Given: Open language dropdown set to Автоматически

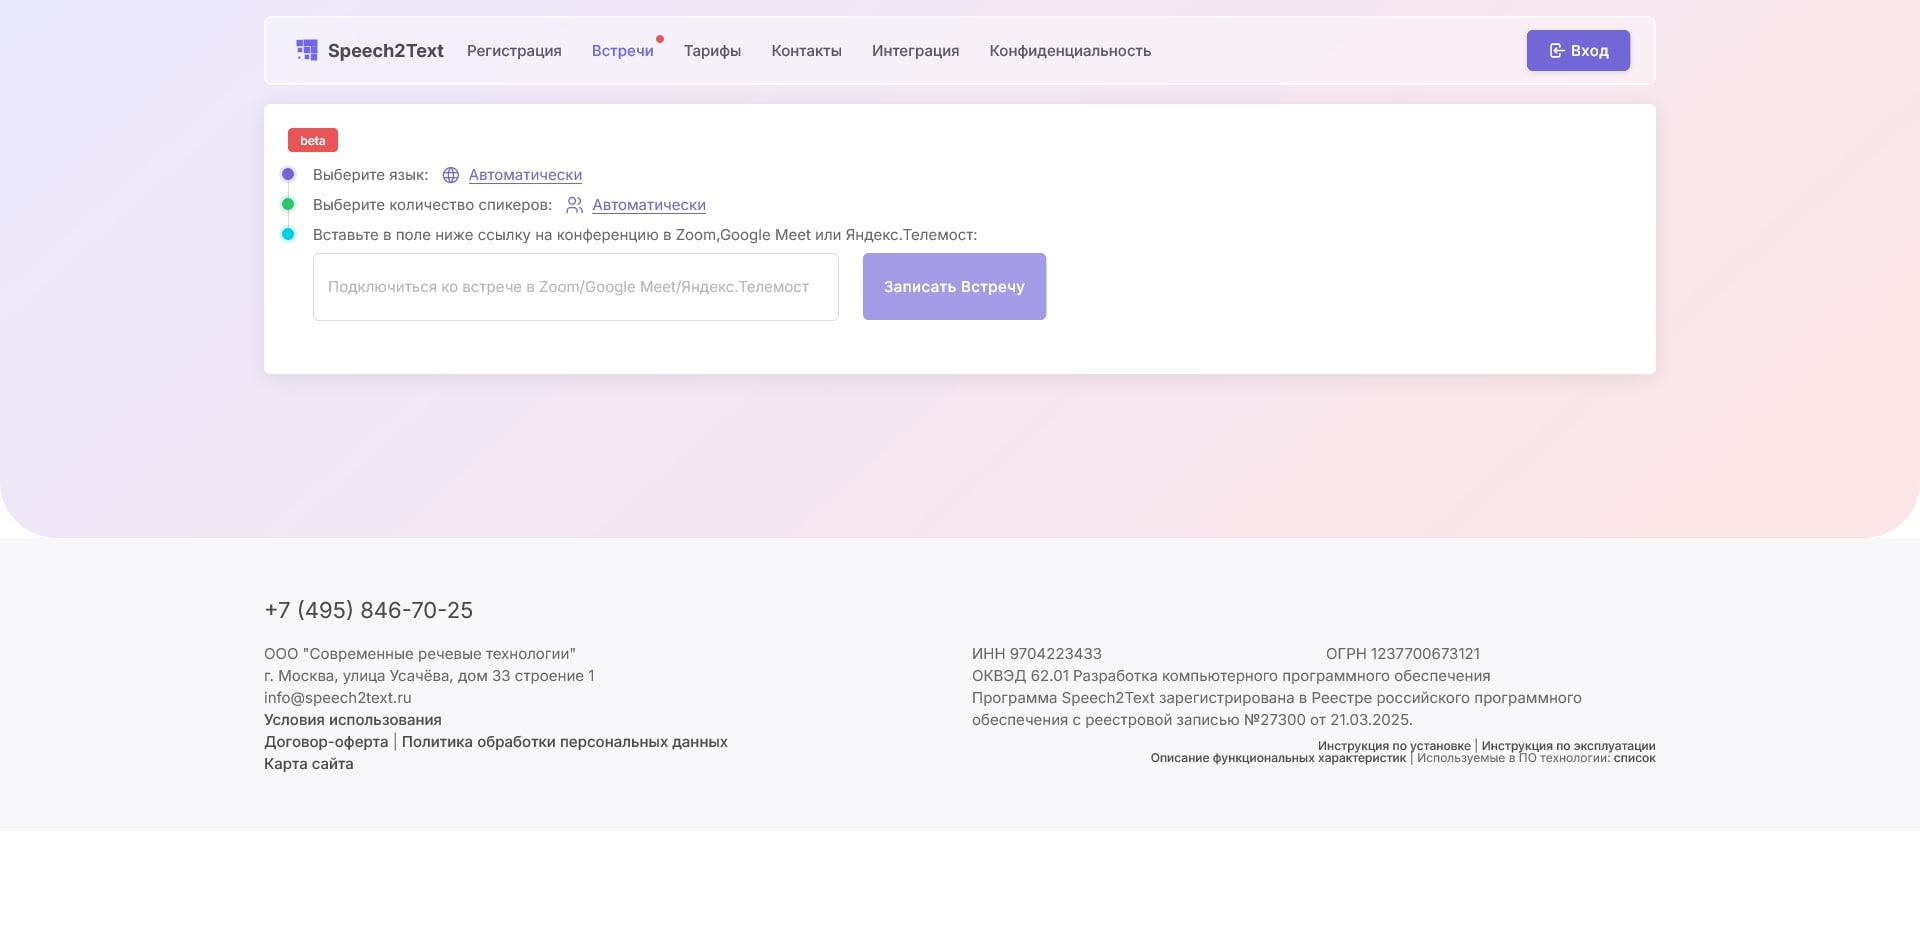Looking at the screenshot, I should coord(525,175).
